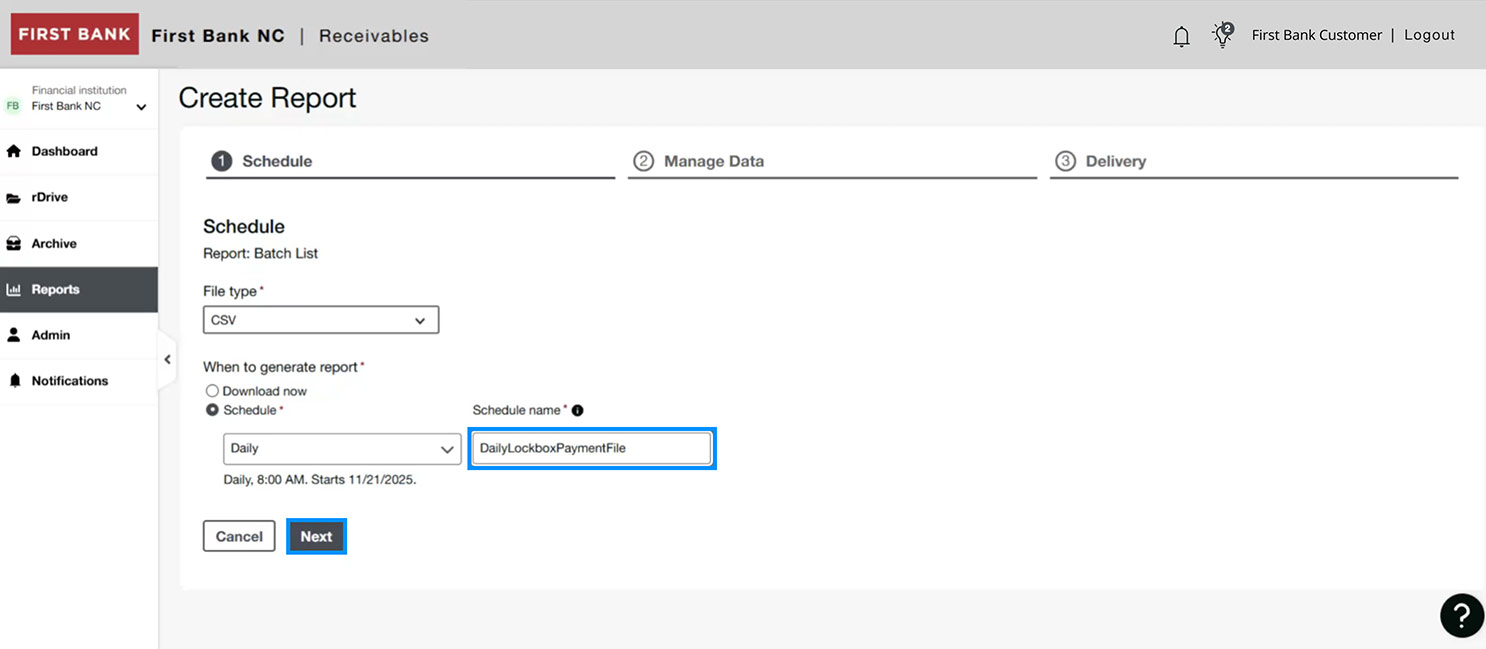This screenshot has width=1486, height=649.
Task: Click the Next button
Action: [316, 536]
